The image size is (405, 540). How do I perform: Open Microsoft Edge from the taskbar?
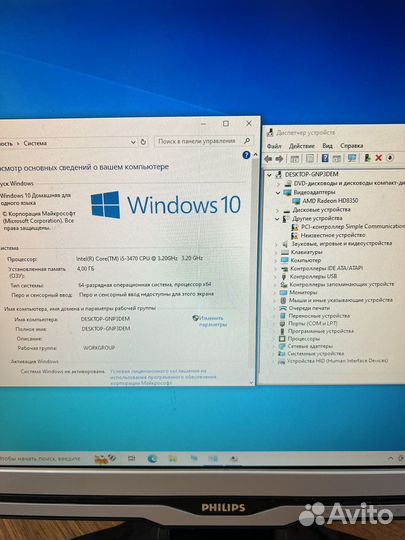[x=152, y=458]
